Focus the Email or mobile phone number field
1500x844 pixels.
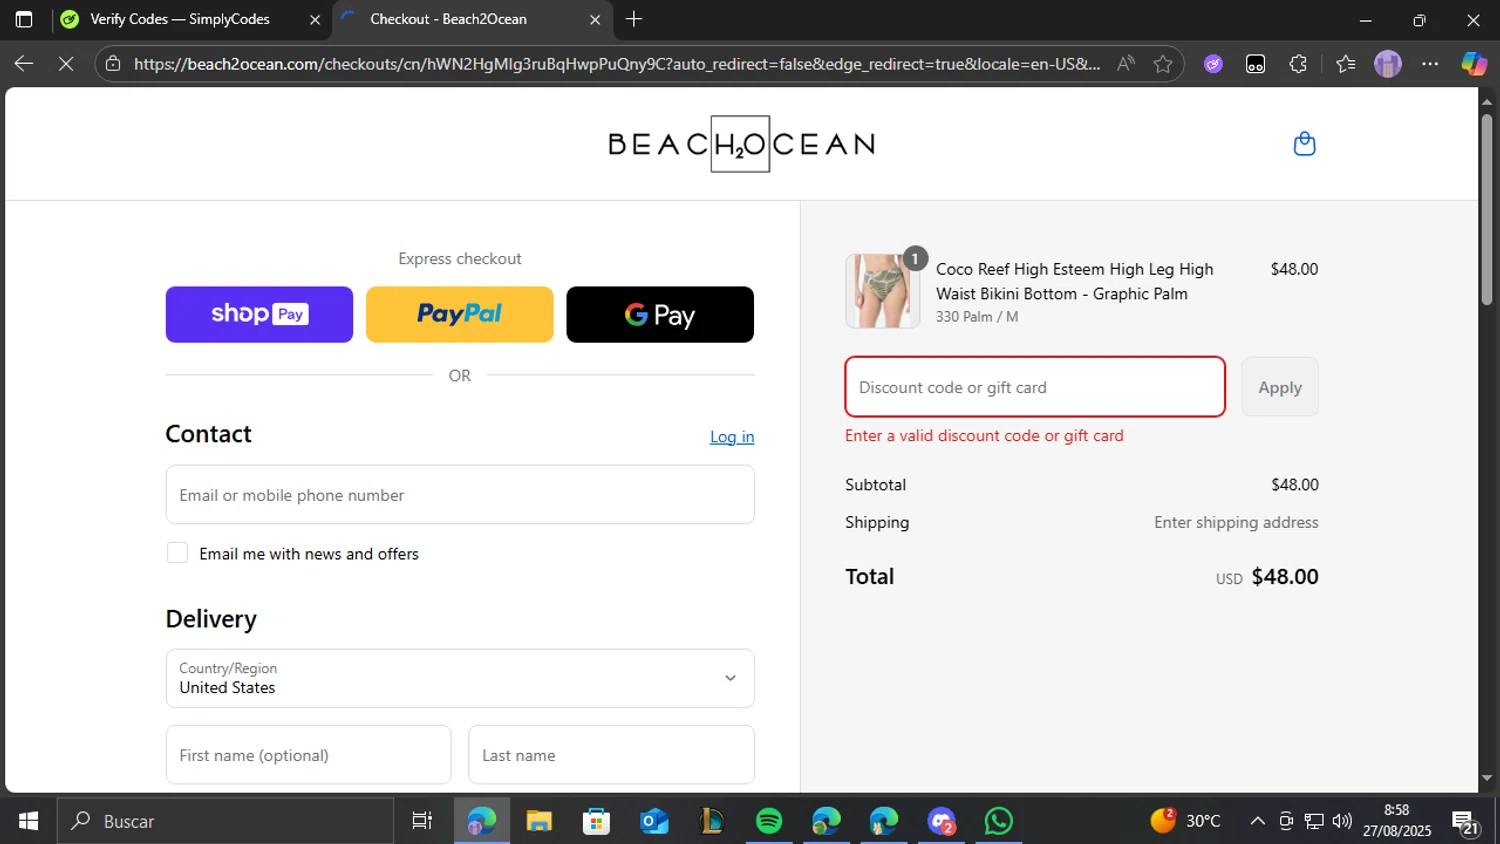pos(460,495)
